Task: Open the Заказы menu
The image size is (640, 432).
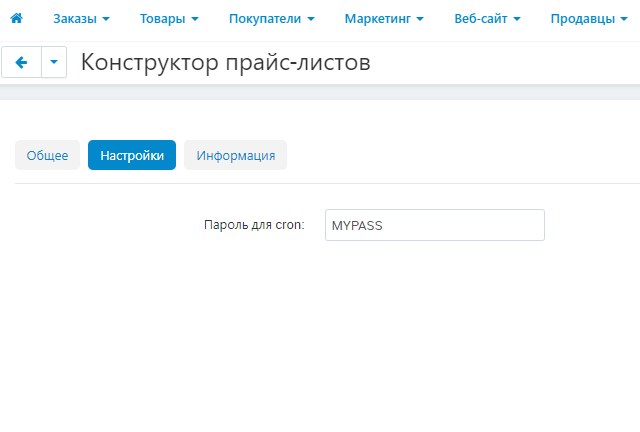Action: point(81,19)
